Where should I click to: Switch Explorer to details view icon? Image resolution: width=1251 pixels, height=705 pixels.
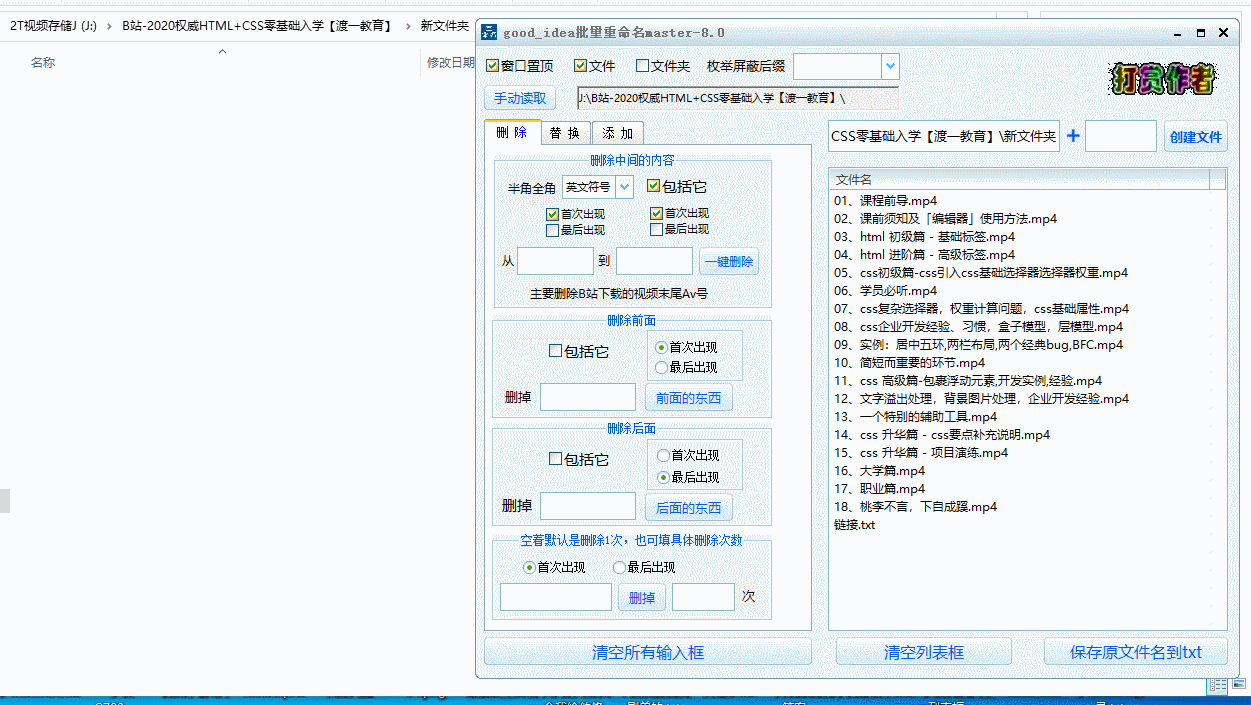(x=1217, y=685)
